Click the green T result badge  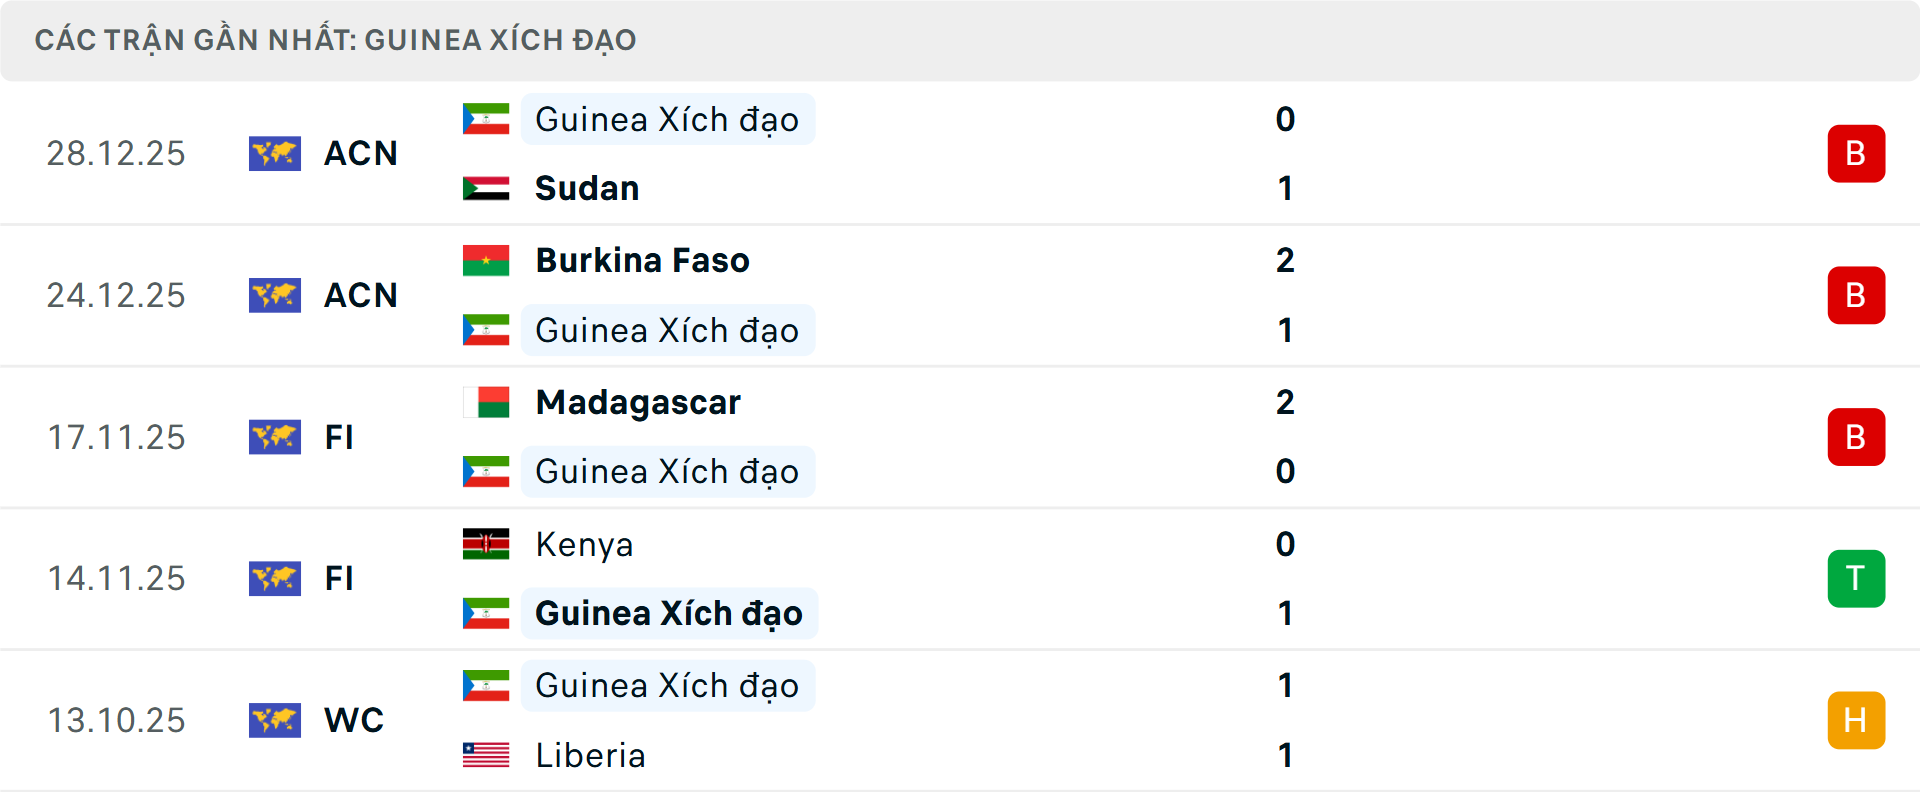(x=1856, y=578)
